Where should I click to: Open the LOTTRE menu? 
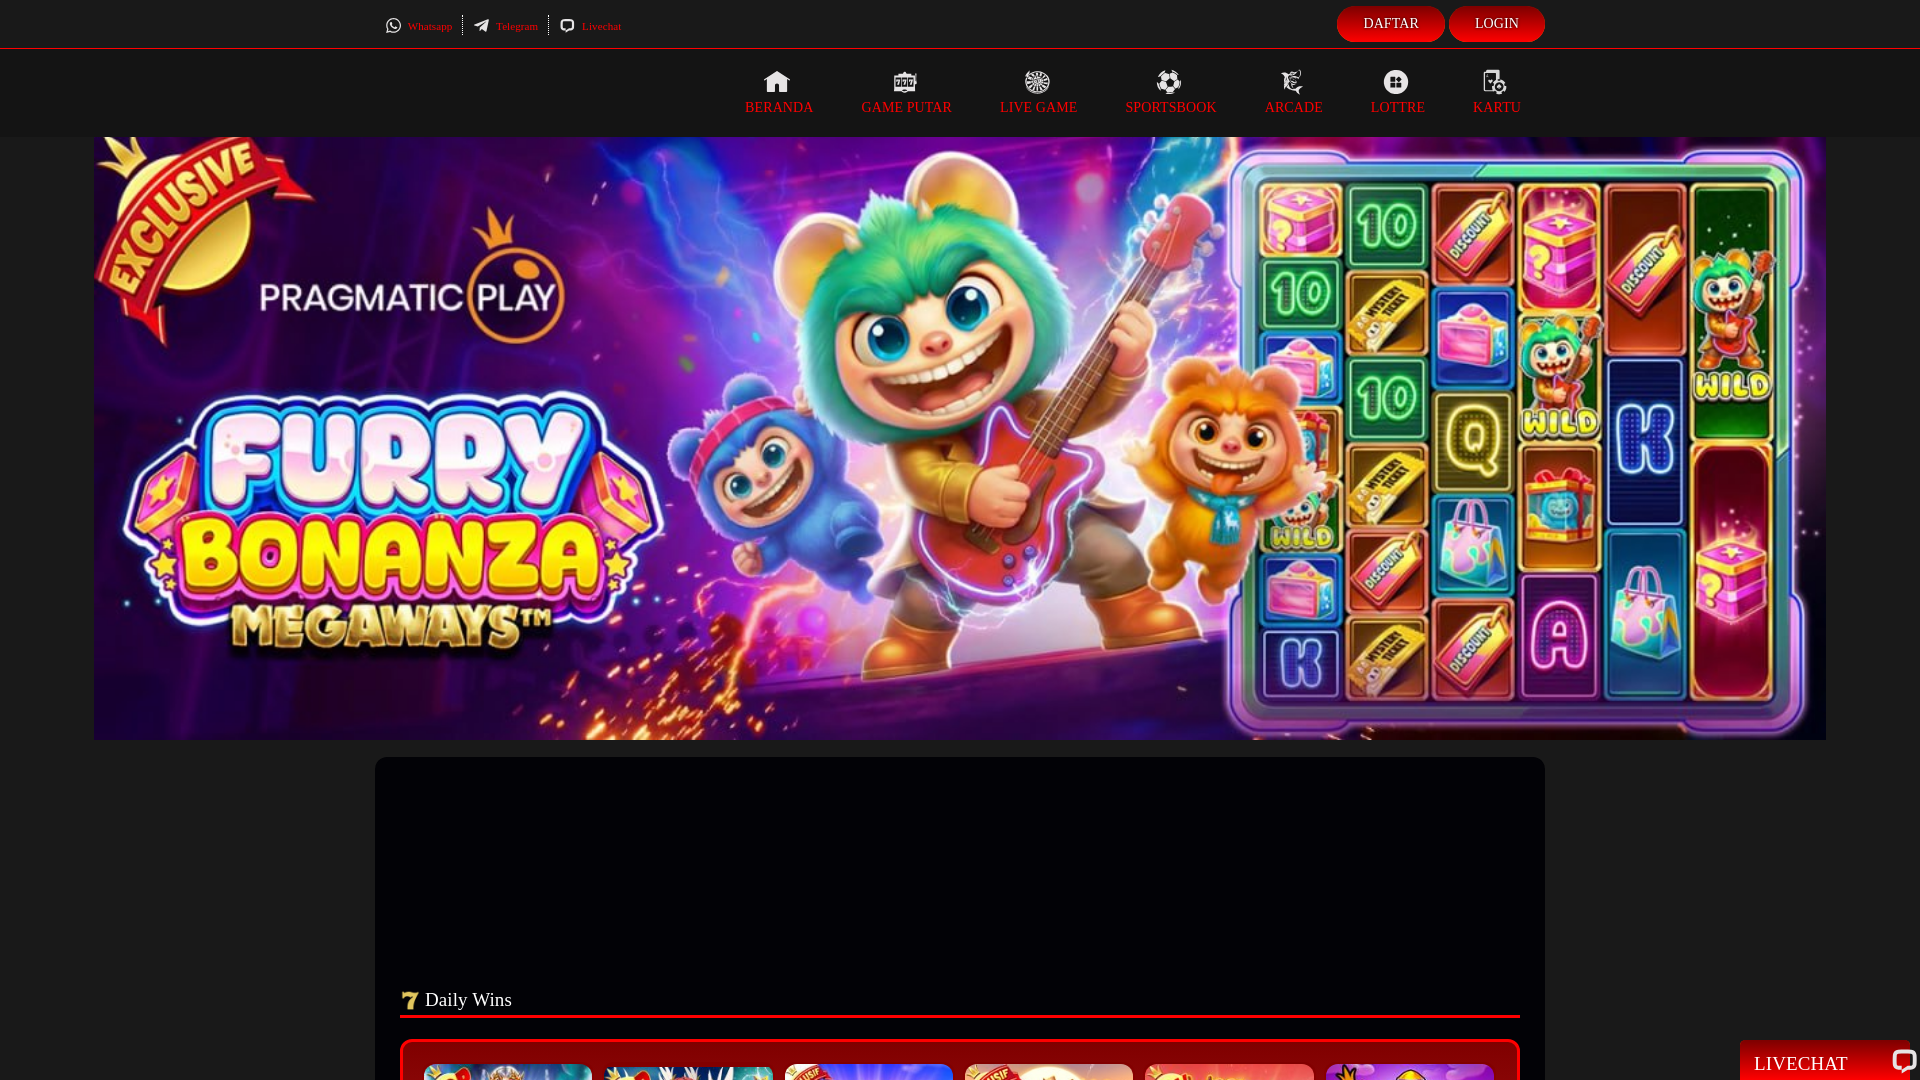1397,107
